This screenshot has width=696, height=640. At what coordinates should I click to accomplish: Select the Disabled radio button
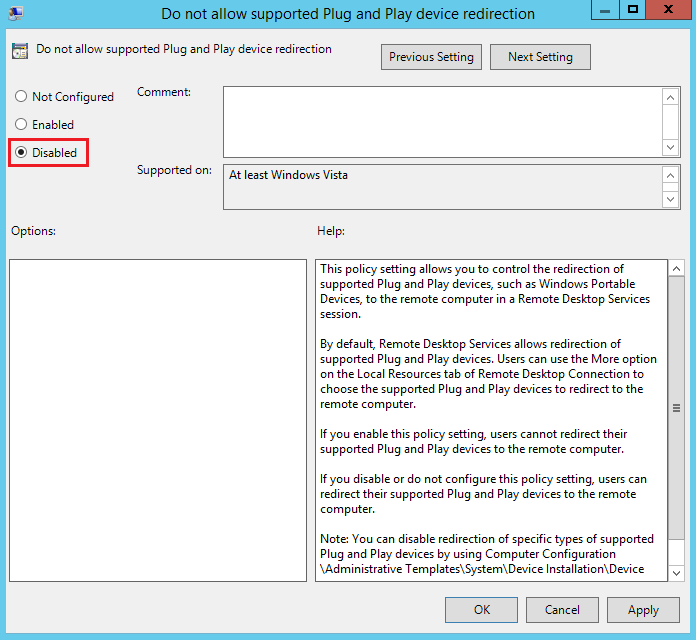pyautogui.click(x=21, y=152)
